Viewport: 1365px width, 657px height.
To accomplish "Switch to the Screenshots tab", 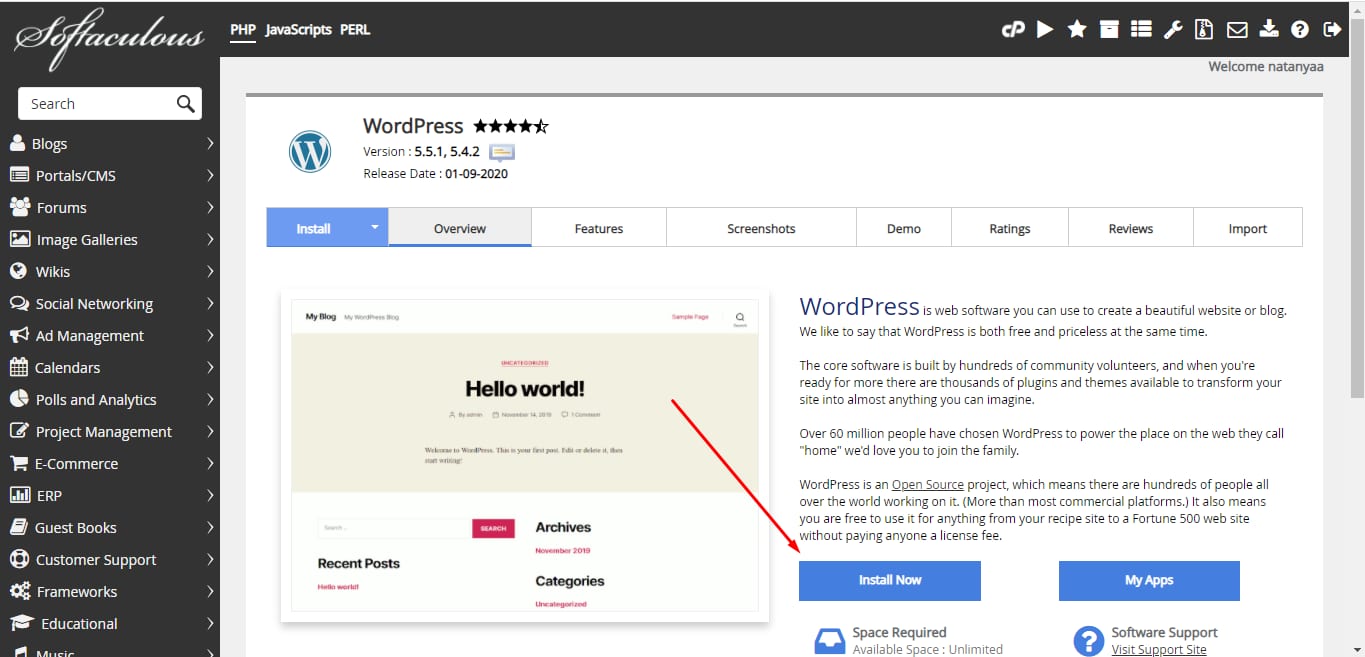I will click(761, 228).
